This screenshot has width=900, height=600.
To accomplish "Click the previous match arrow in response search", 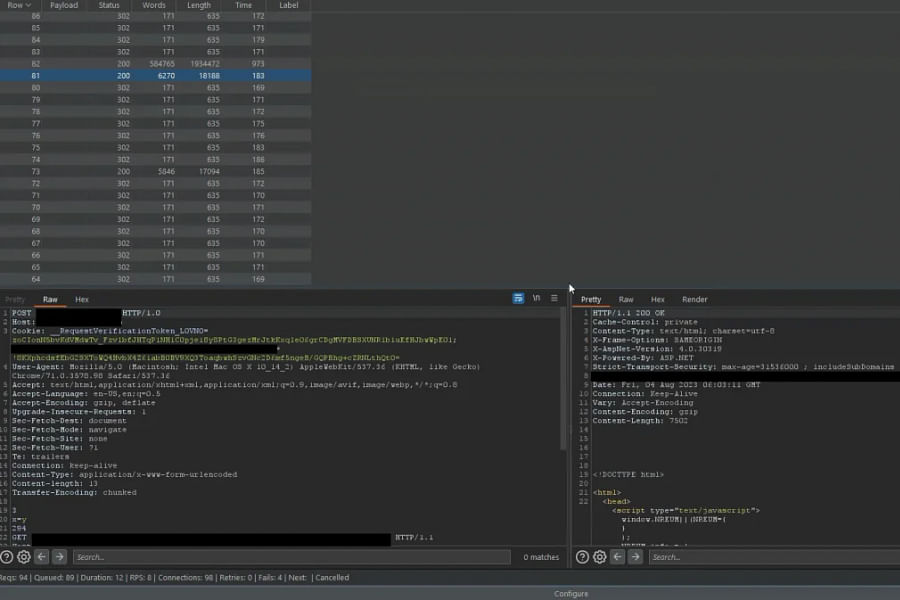I will (615, 557).
